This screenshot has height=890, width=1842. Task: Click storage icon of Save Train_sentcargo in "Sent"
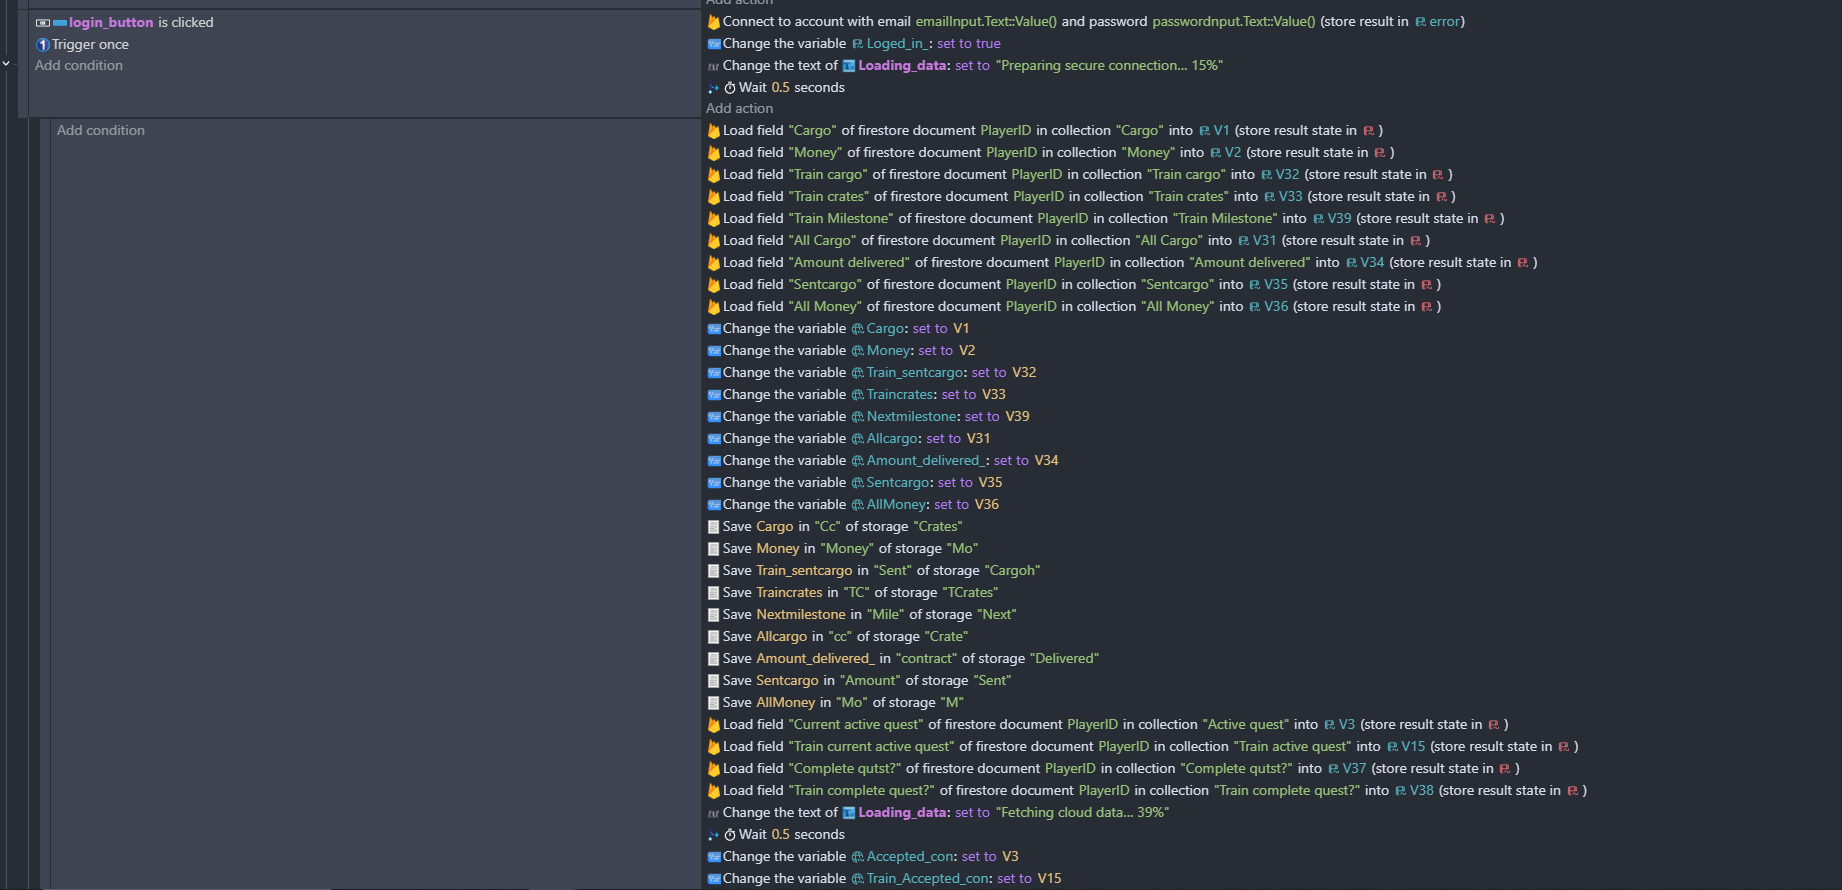[714, 570]
